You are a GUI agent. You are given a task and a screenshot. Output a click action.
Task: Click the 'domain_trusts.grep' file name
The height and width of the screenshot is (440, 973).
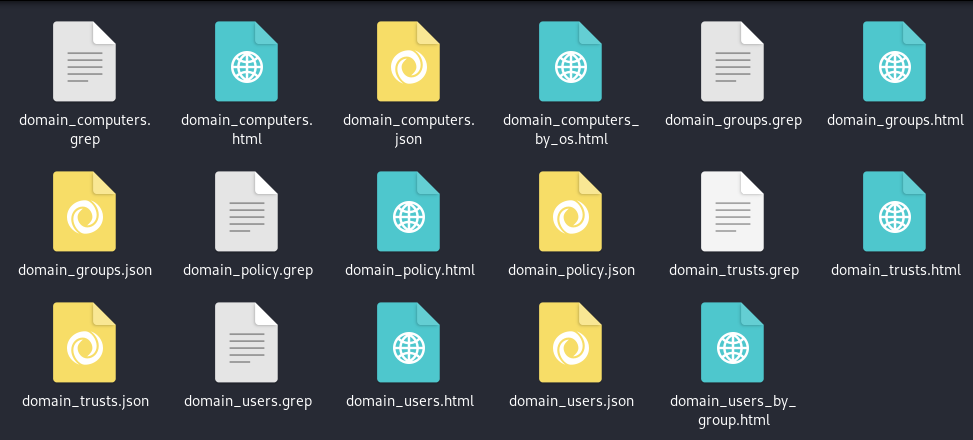tap(734, 271)
